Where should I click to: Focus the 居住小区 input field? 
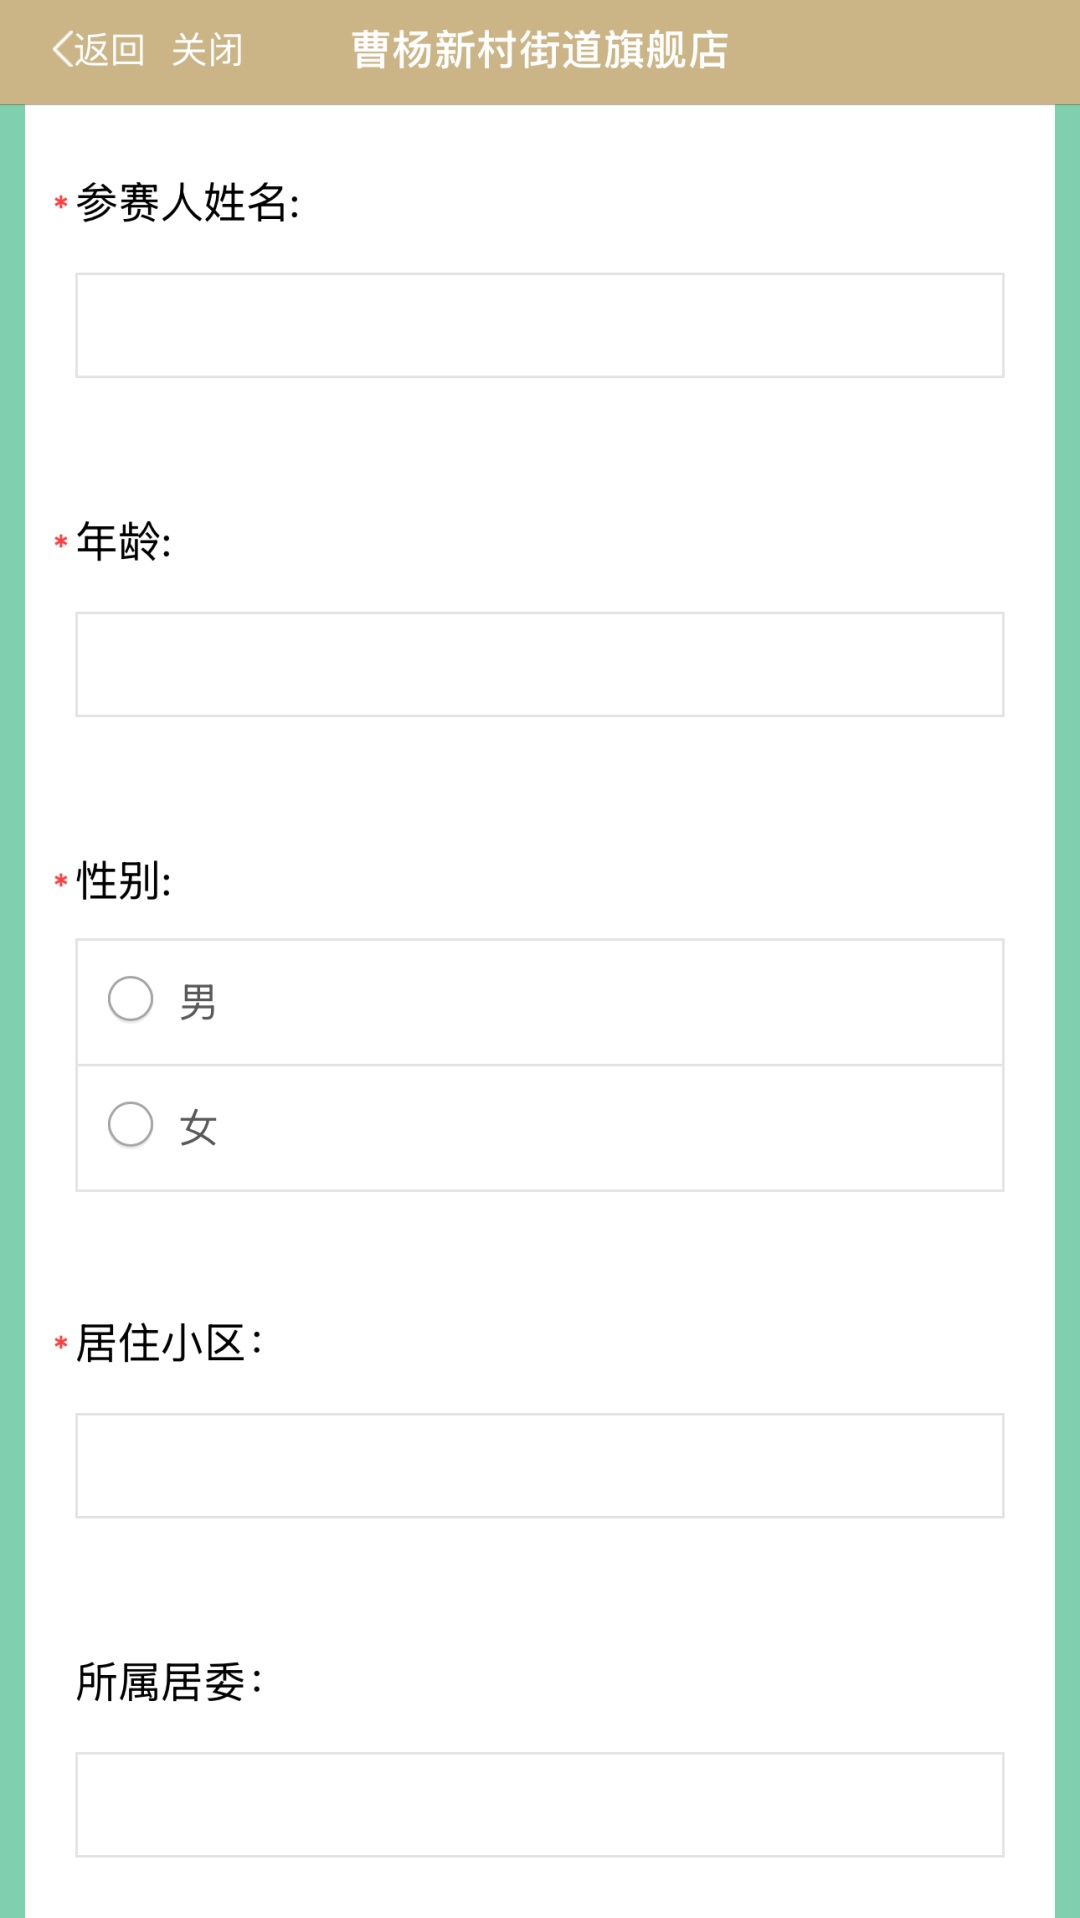tap(540, 1465)
